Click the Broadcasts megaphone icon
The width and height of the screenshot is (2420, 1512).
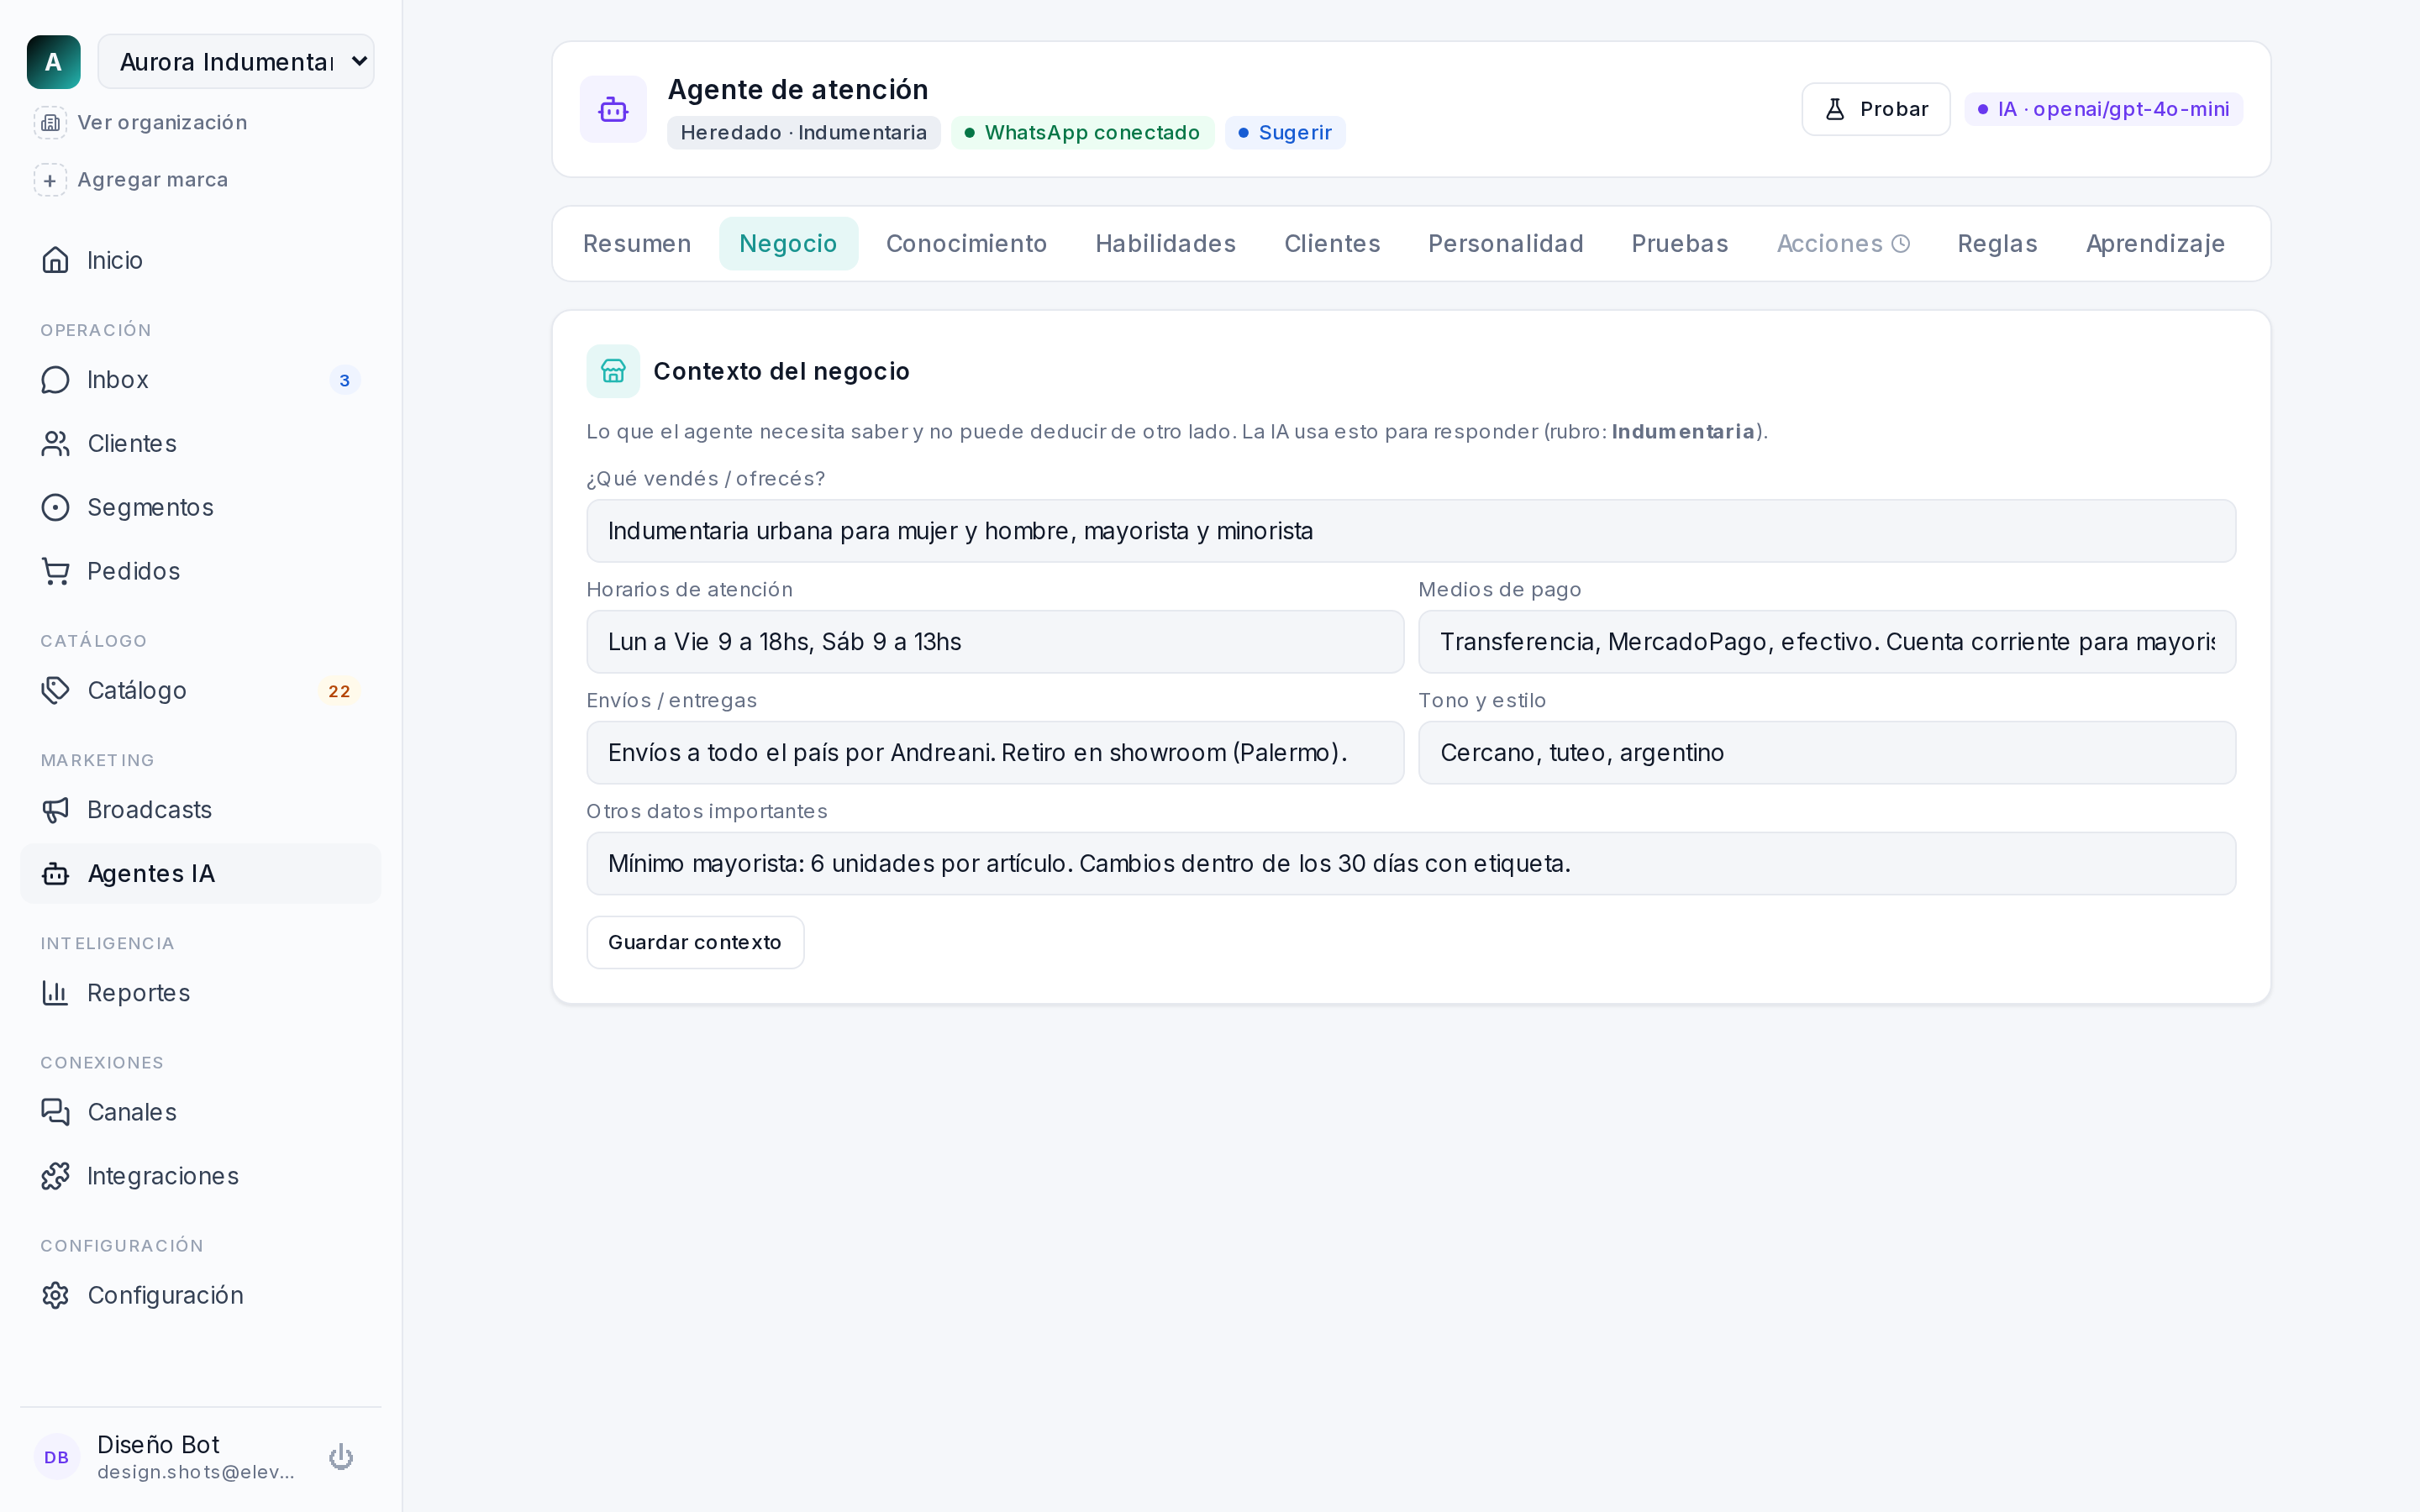coord(56,810)
